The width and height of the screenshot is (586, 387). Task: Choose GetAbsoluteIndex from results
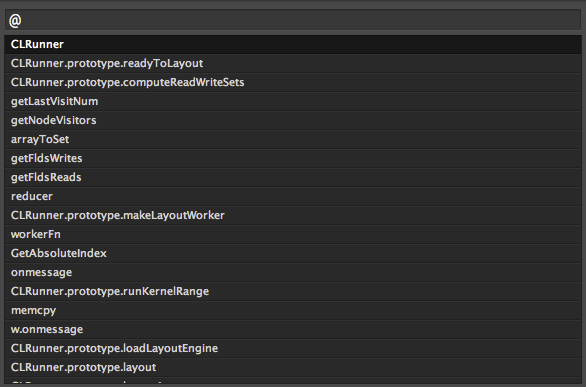click(x=293, y=254)
